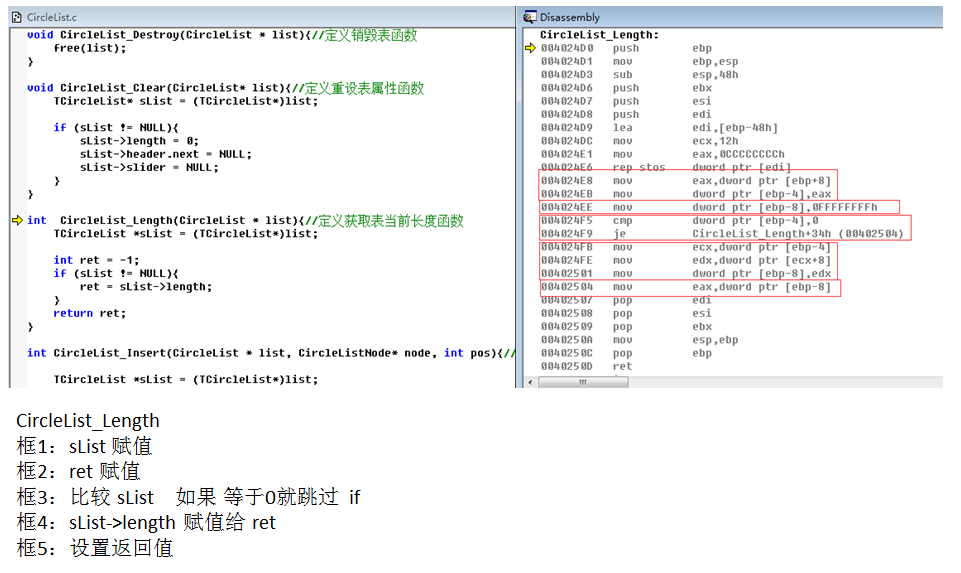The width and height of the screenshot is (961, 573).
Task: Click the Disassembly horizontal scrollbar left arrow
Action: [531, 382]
